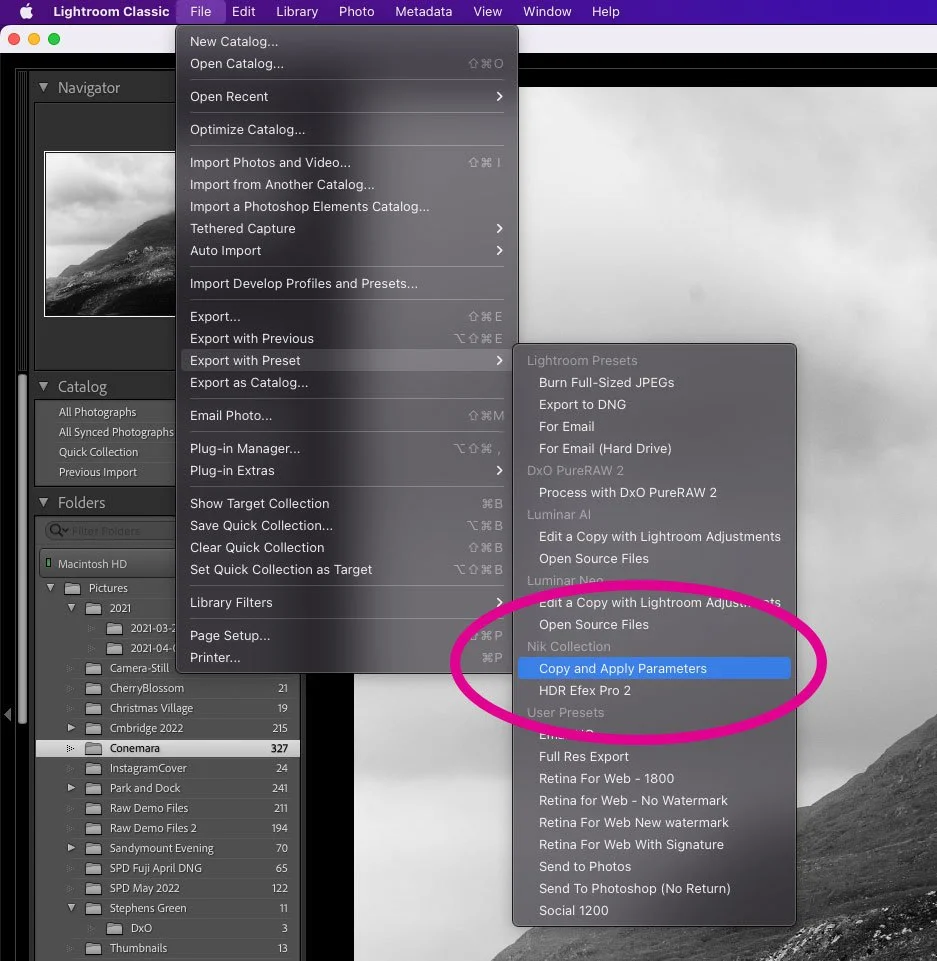Open the Edit menu
The height and width of the screenshot is (961, 937).
[x=243, y=11]
